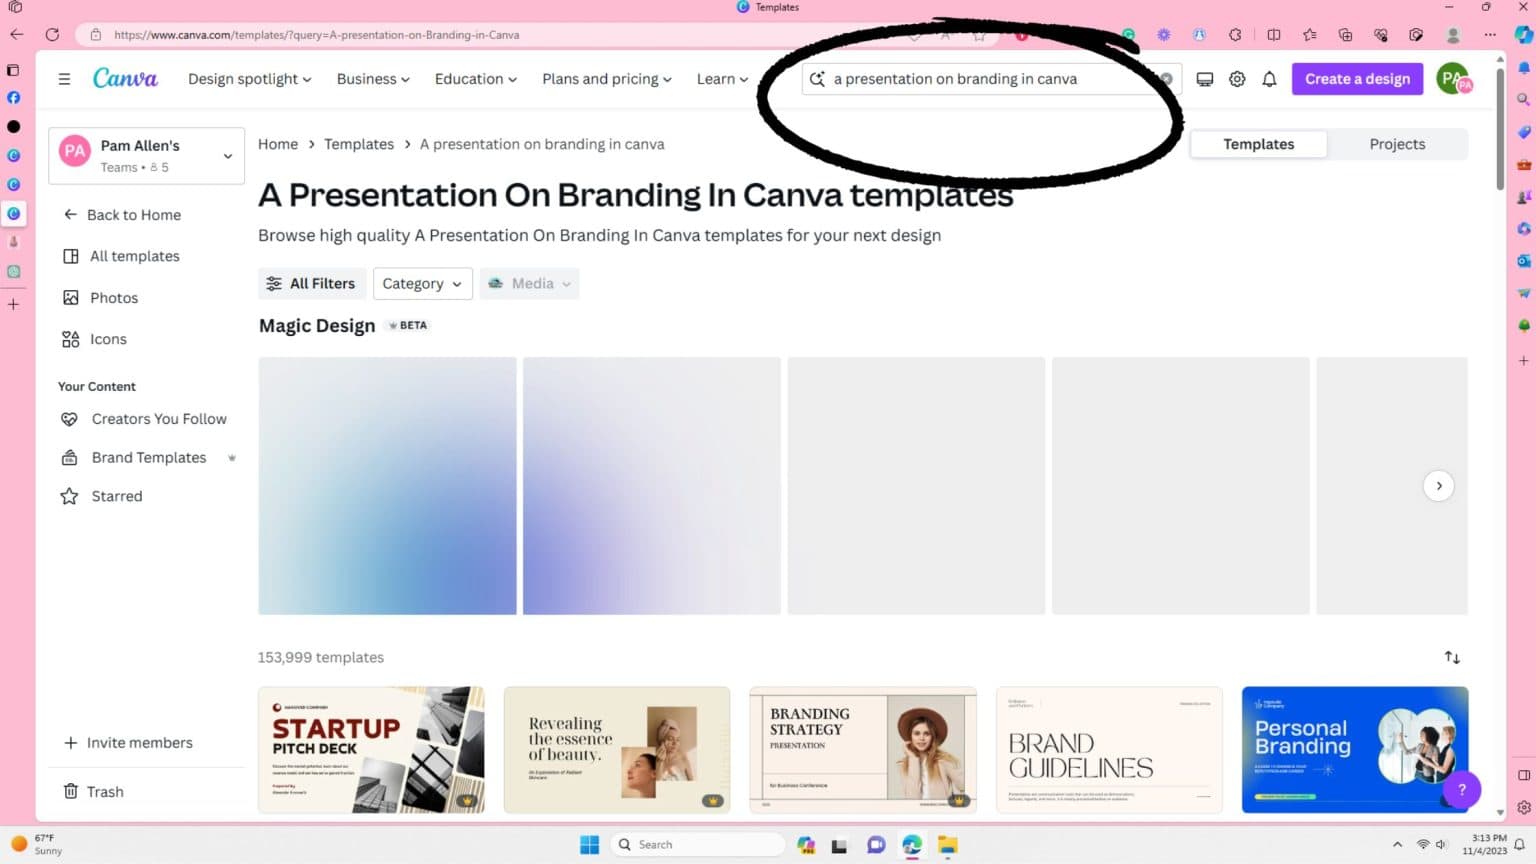Screen dimensions: 1536x864
Task: Open the Category filter dropdown
Action: (421, 283)
